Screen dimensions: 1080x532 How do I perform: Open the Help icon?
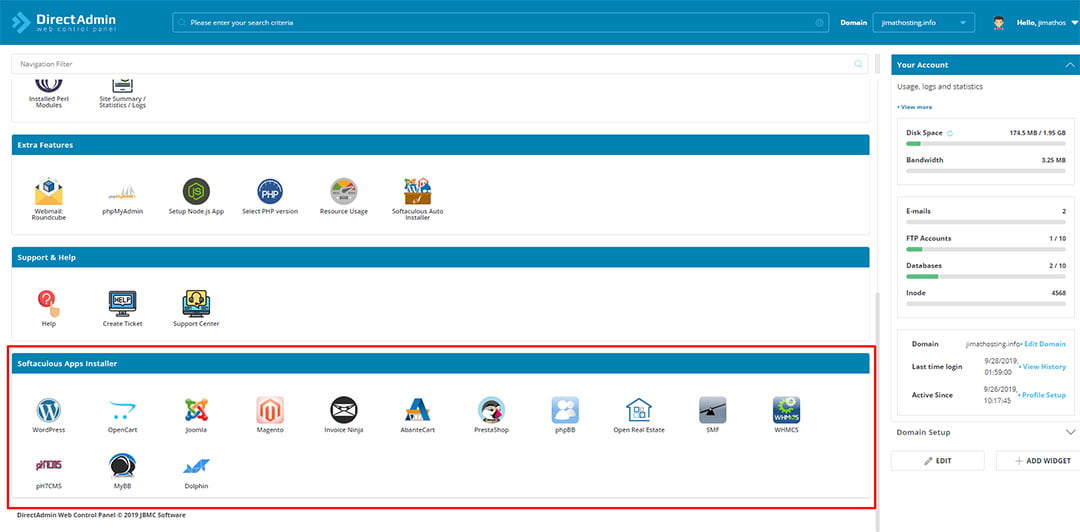pyautogui.click(x=48, y=304)
